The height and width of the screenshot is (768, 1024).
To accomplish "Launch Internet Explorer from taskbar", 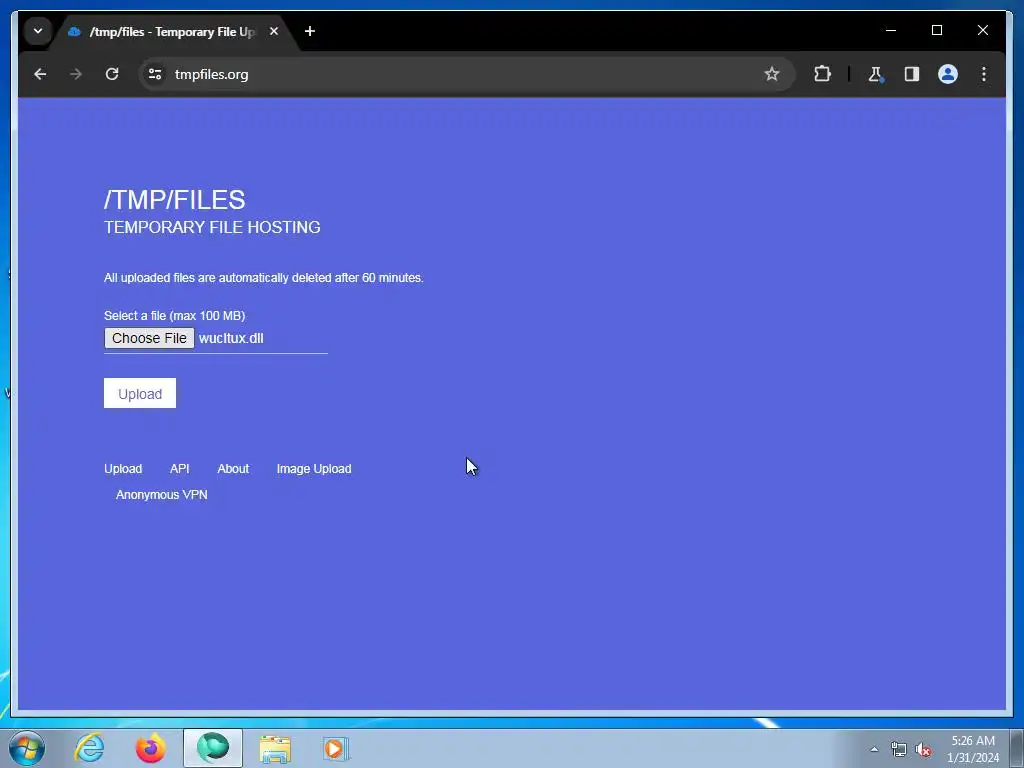I will click(89, 748).
